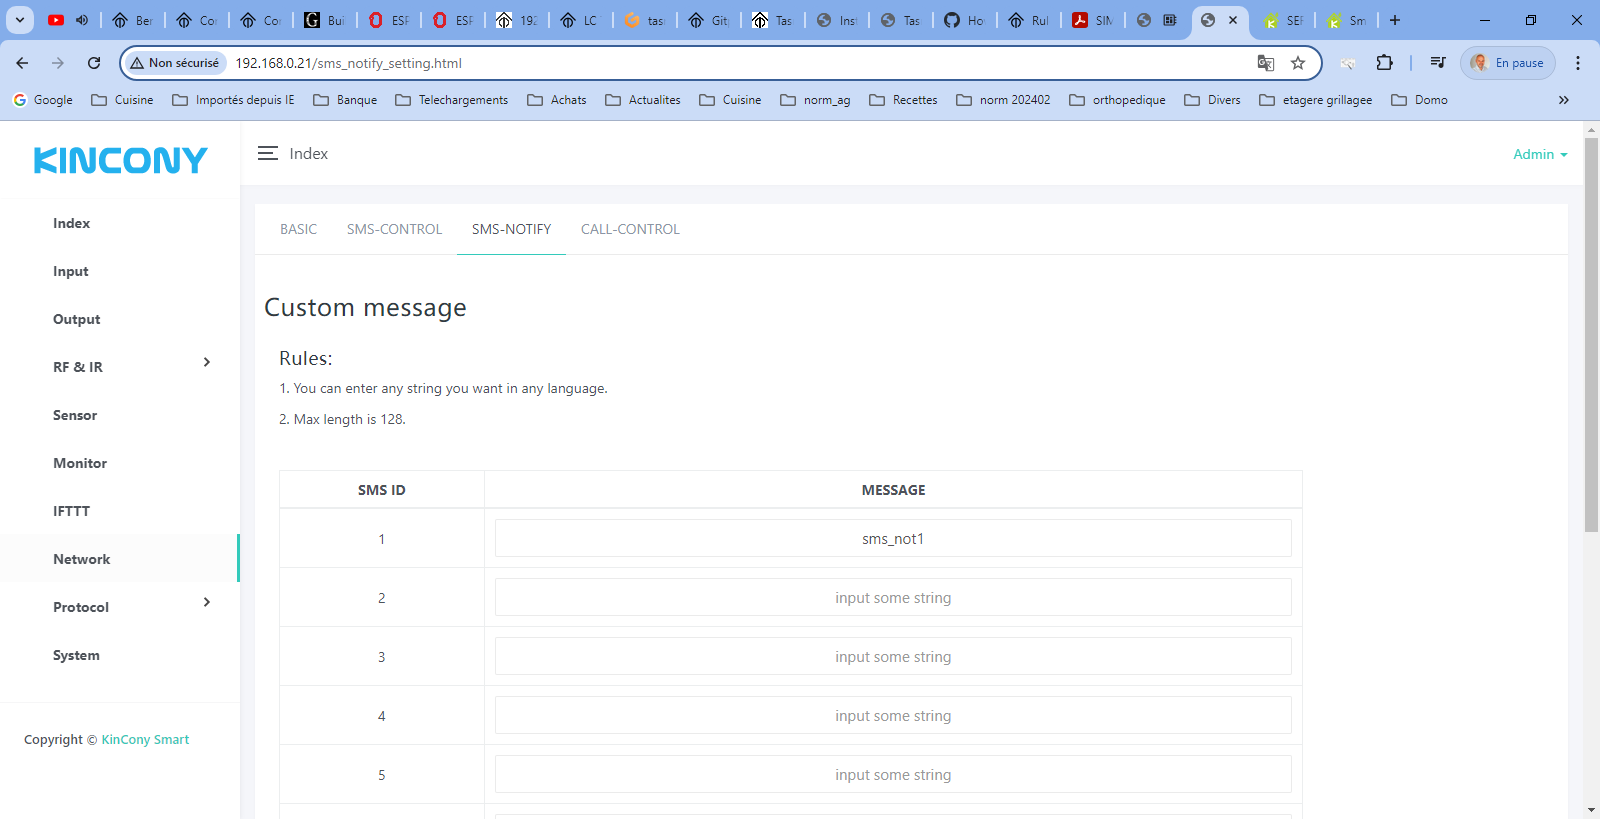Open the Chrome three-dot menu
This screenshot has width=1600, height=819.
(1578, 63)
